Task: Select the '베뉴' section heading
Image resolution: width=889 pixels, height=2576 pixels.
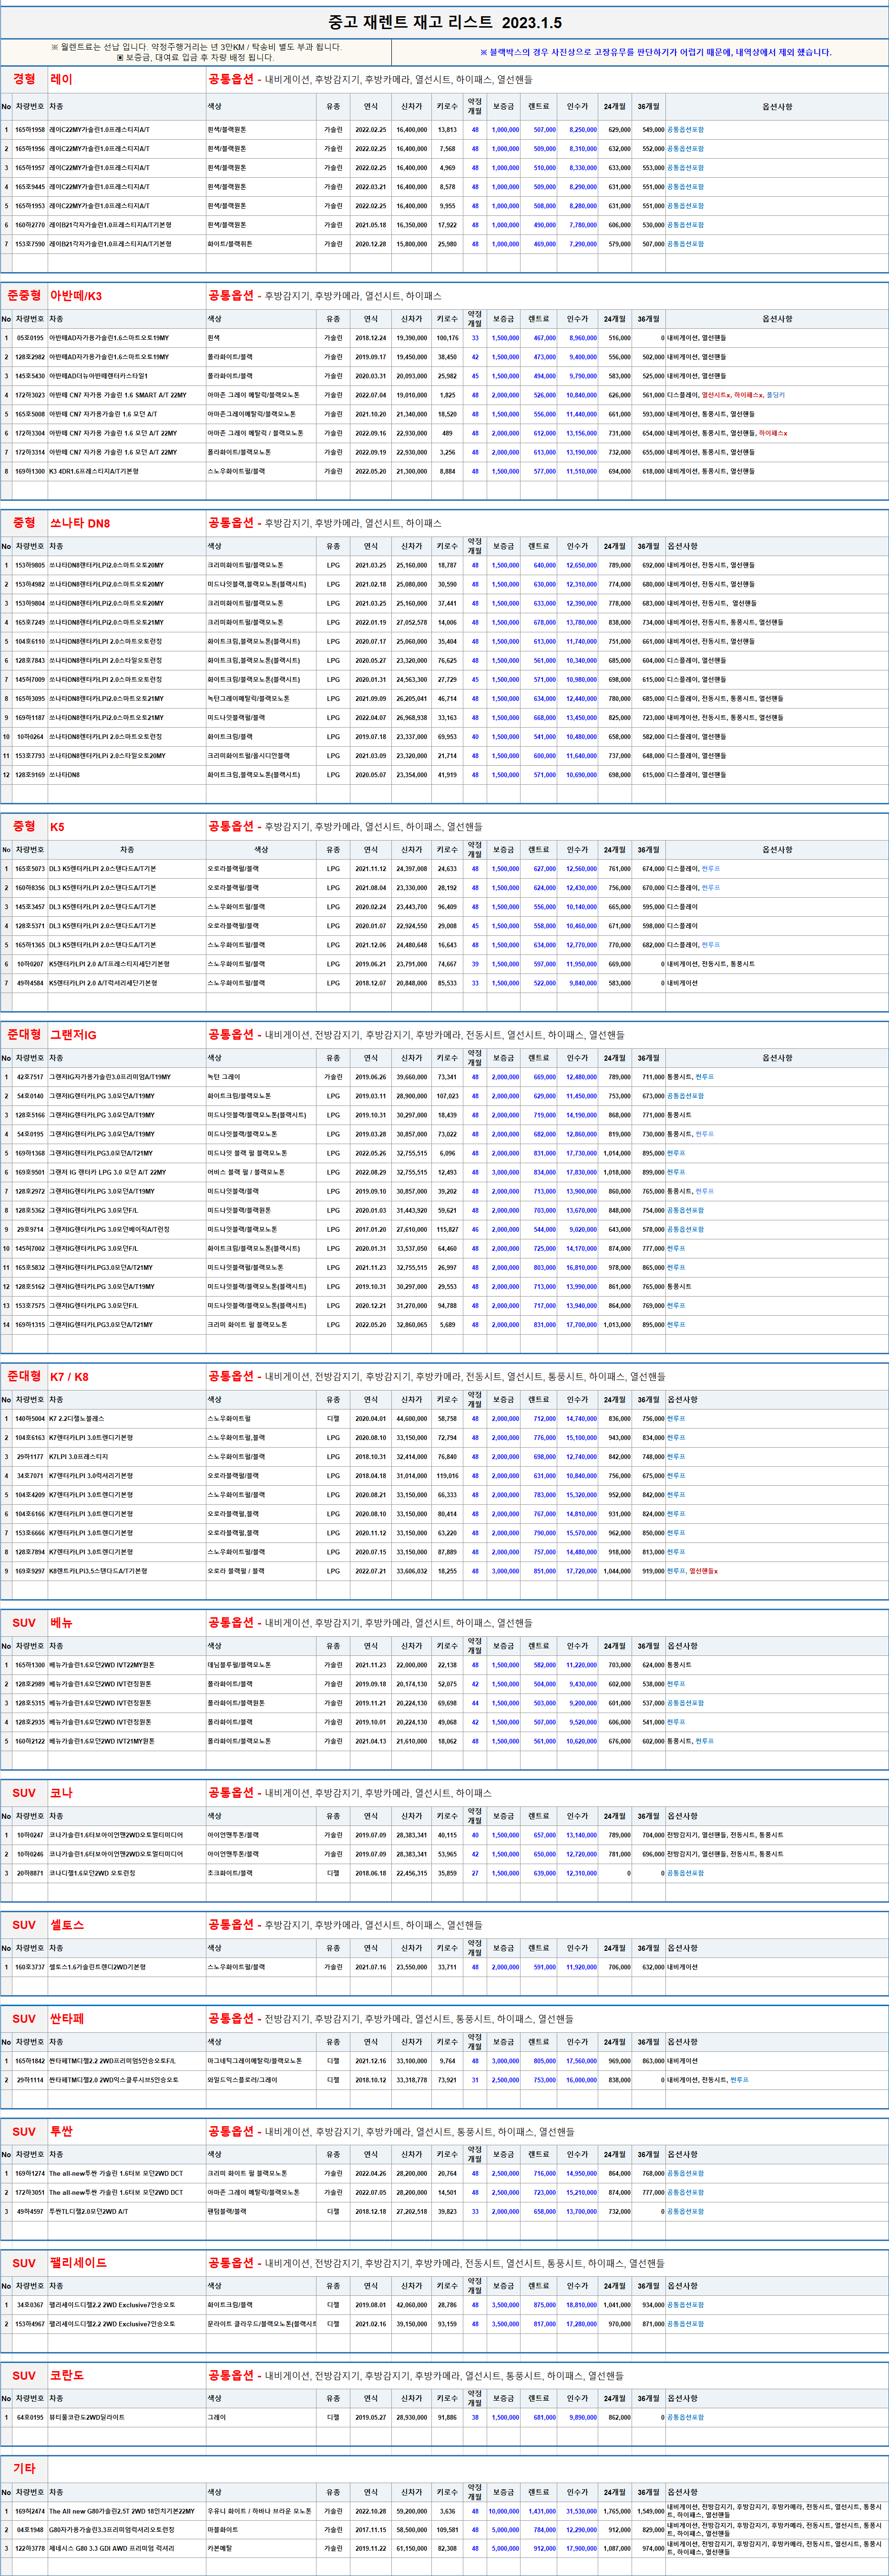Action: coord(61,1623)
